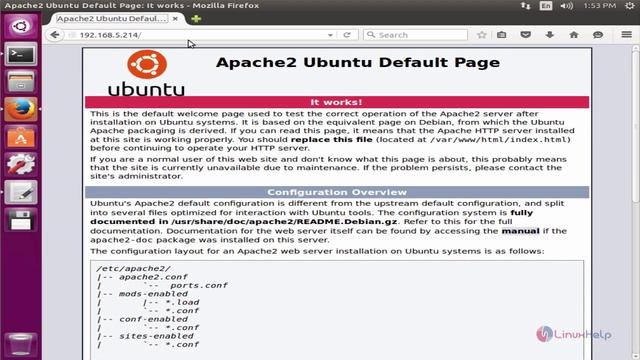This screenshot has height=360, width=640.
Task: Open the sound volume indicator
Action: pos(567,6)
